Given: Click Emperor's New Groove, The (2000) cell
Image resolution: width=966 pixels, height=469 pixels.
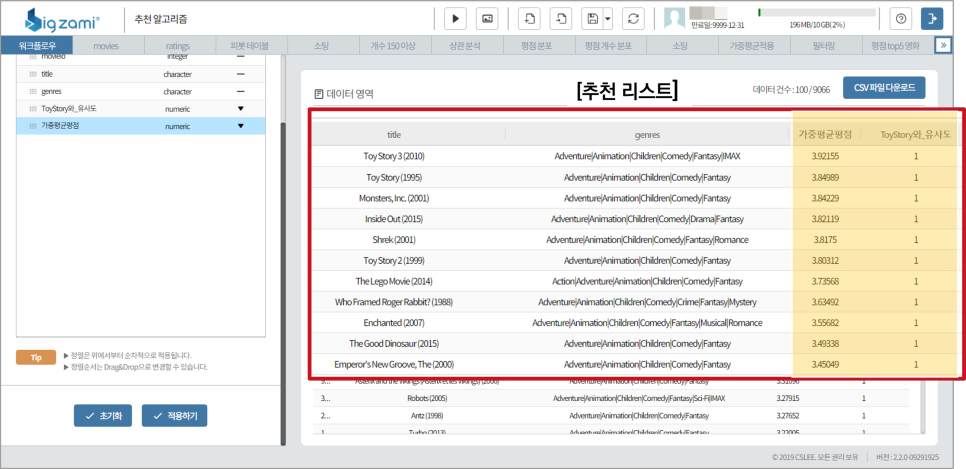Looking at the screenshot, I should point(394,364).
